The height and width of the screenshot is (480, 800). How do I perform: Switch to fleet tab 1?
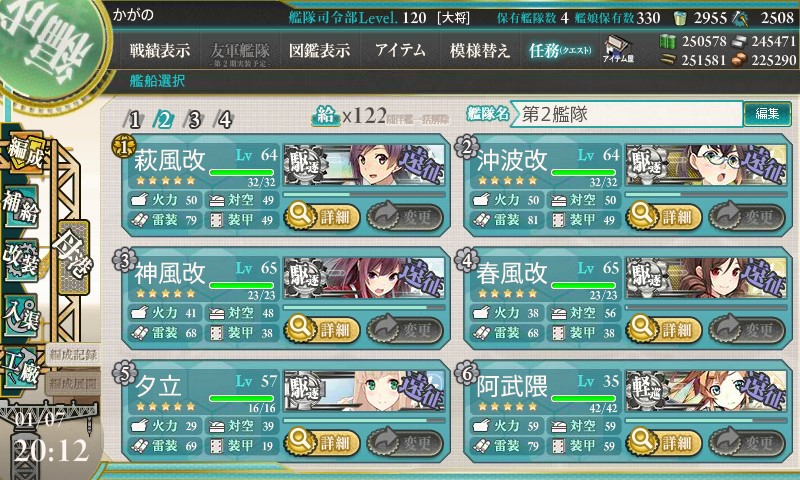(134, 120)
